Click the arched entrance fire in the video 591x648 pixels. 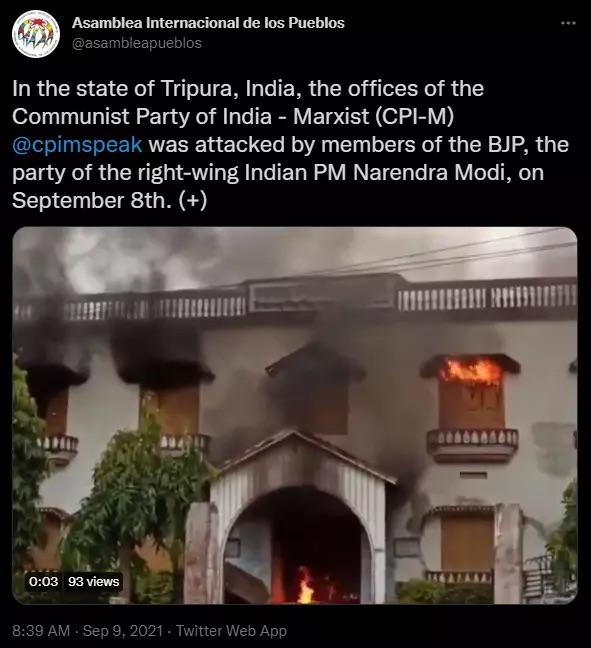click(x=304, y=586)
